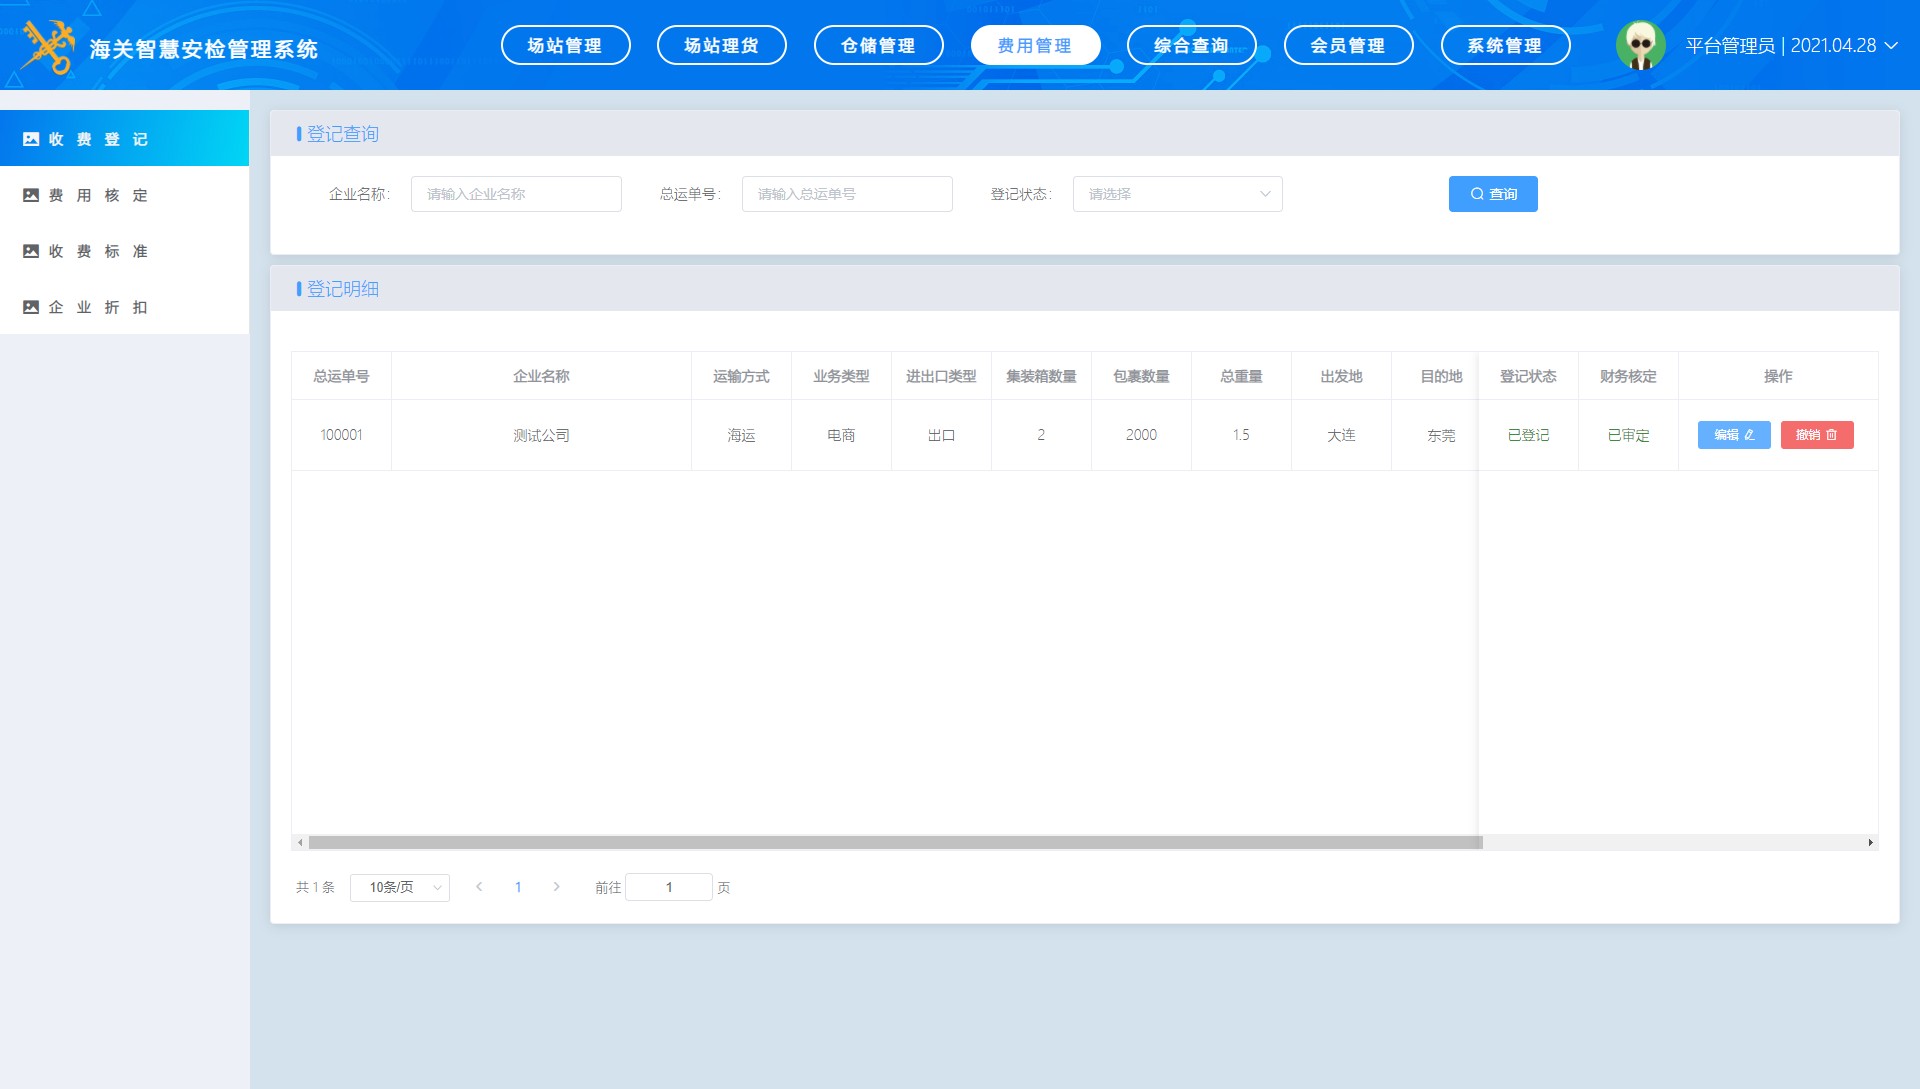The image size is (1920, 1089).
Task: Open the 10条/页 page size dropdown
Action: click(399, 887)
